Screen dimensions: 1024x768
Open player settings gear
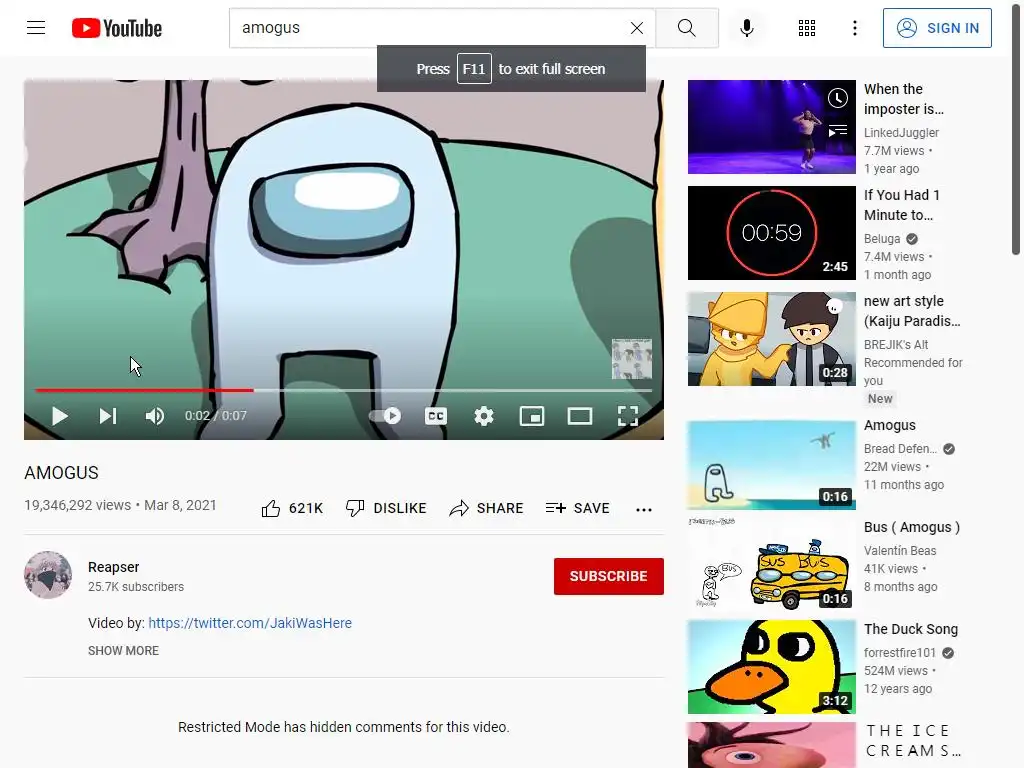click(484, 416)
